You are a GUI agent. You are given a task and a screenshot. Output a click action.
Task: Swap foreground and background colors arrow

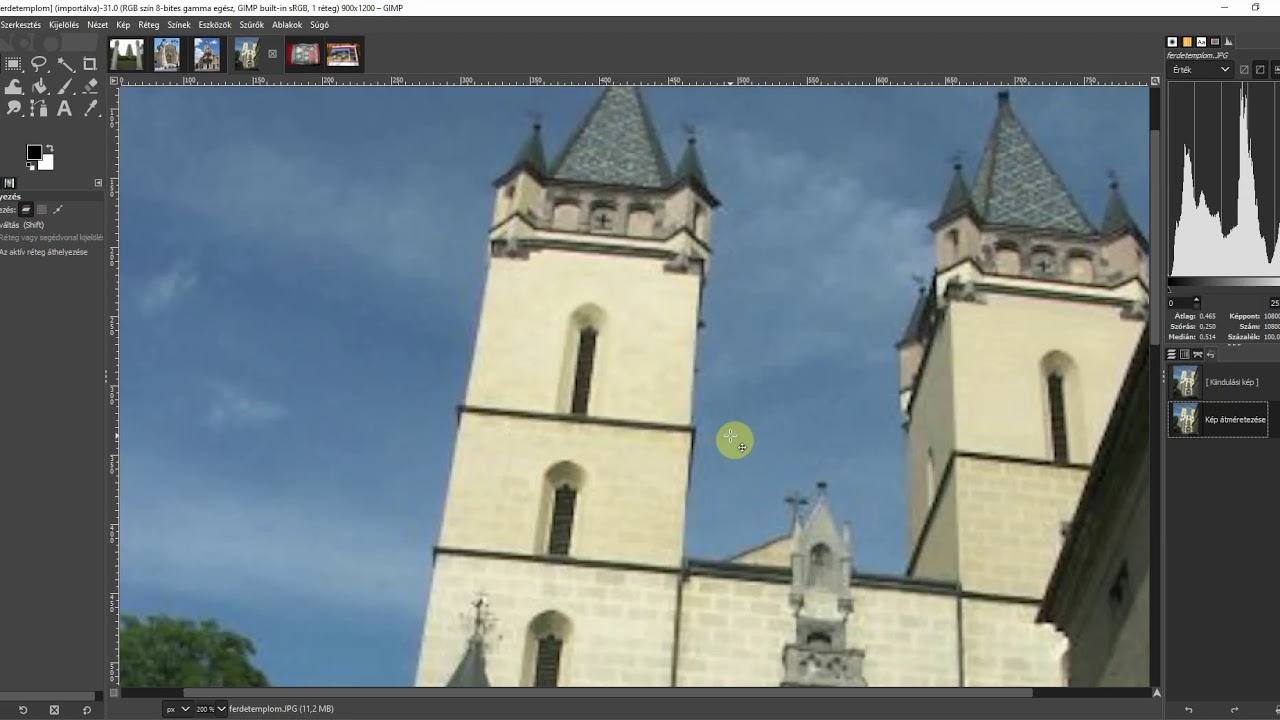tap(50, 149)
